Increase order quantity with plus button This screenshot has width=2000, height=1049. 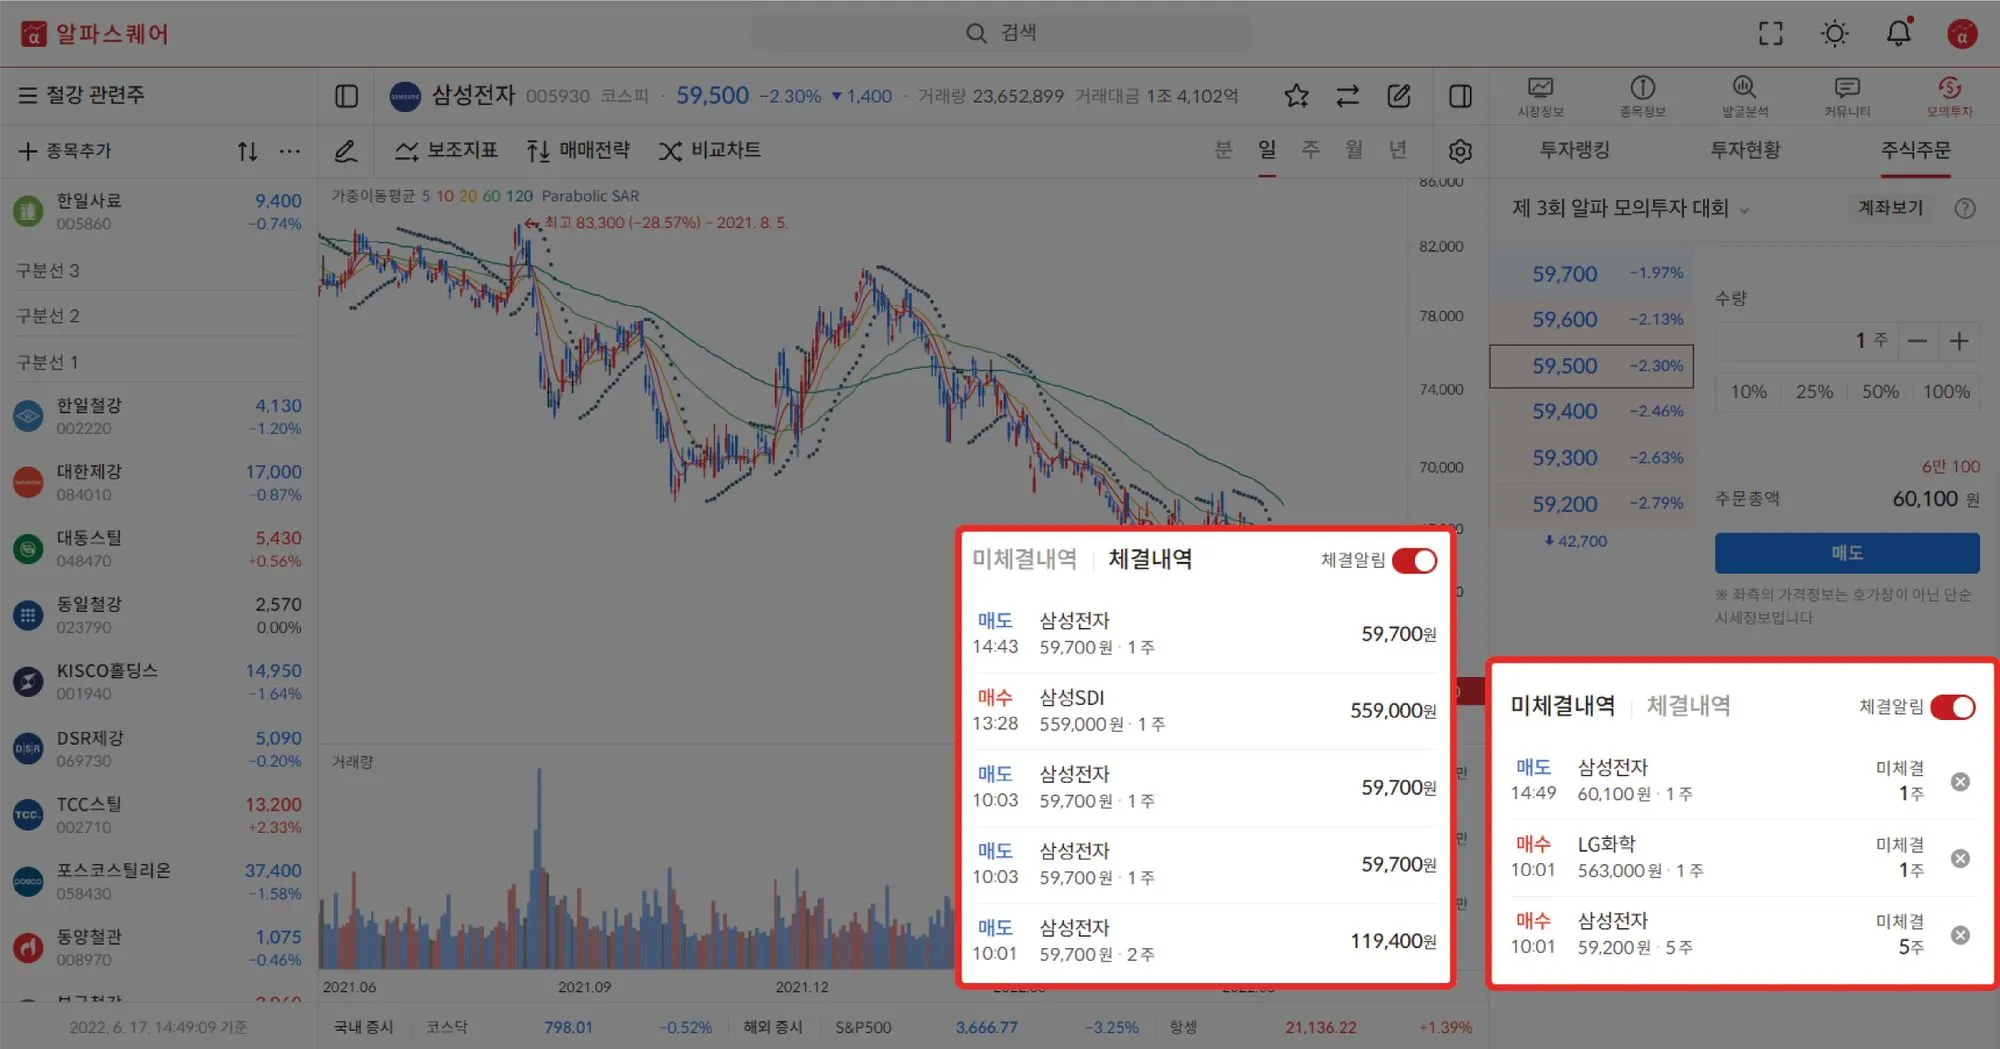tap(1959, 341)
